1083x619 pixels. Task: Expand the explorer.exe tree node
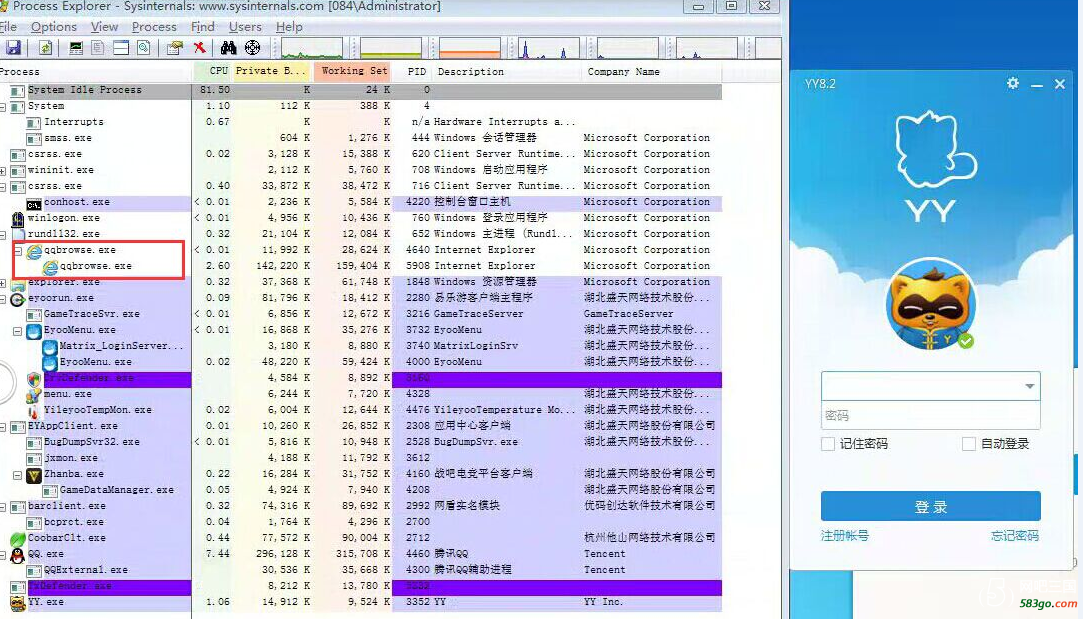click(3, 283)
